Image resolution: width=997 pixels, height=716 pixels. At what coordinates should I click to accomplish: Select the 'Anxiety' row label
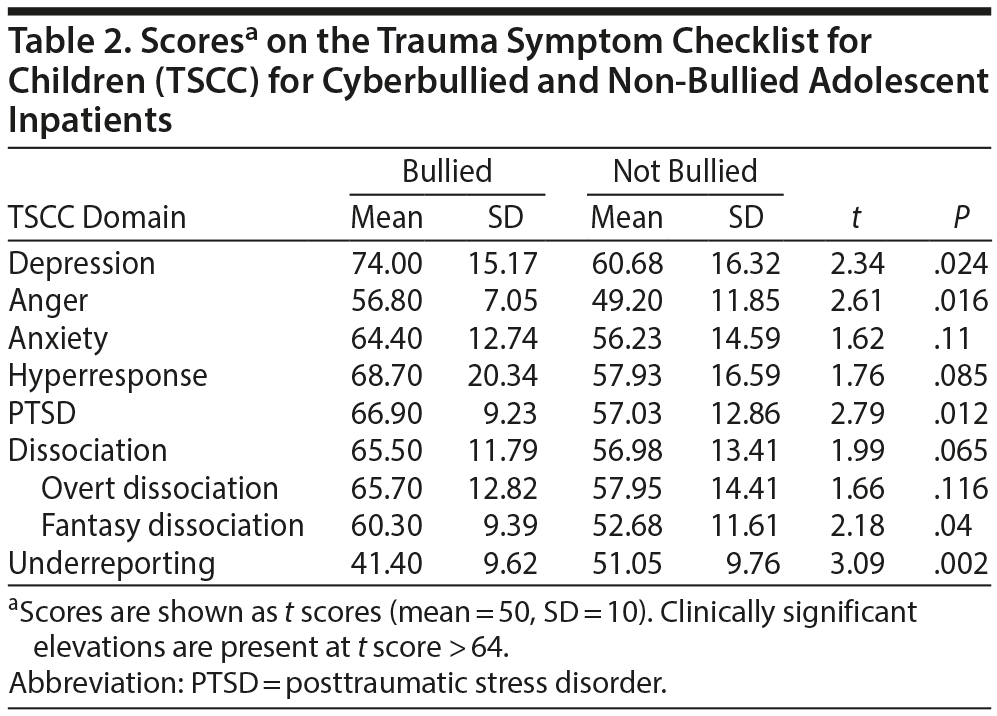[x=58, y=338]
